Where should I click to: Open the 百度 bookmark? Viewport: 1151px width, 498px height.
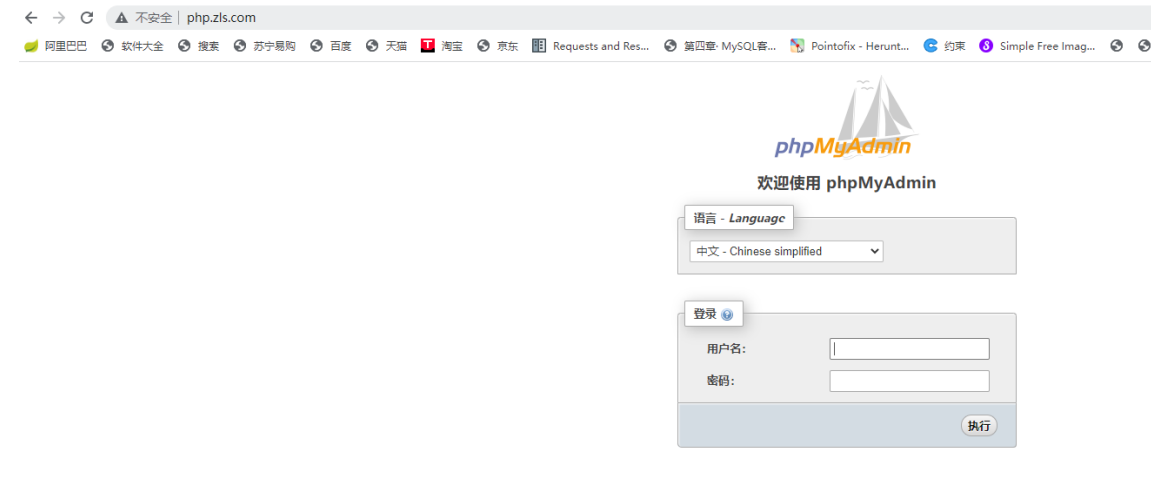(331, 46)
